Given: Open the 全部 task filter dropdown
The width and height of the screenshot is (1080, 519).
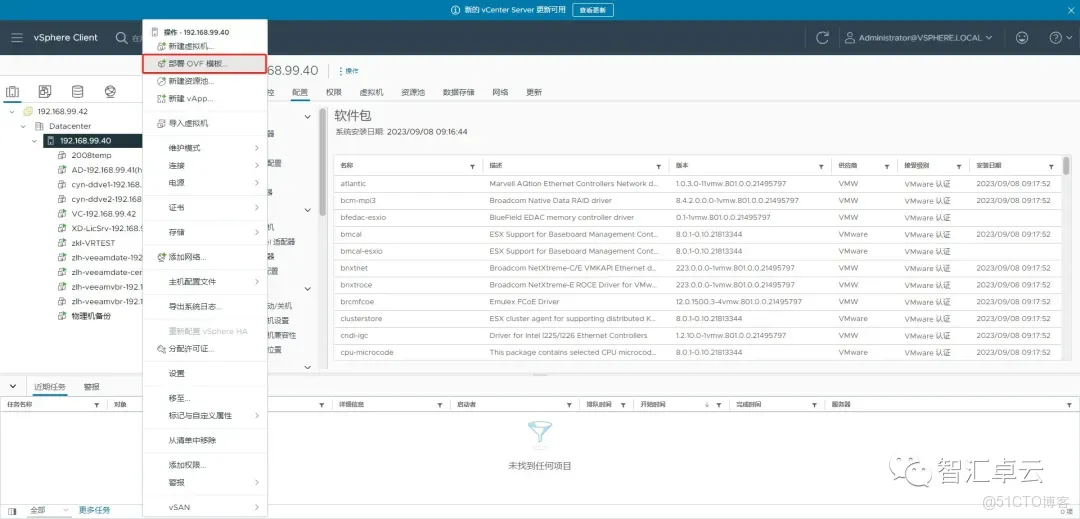Looking at the screenshot, I should tap(49, 510).
